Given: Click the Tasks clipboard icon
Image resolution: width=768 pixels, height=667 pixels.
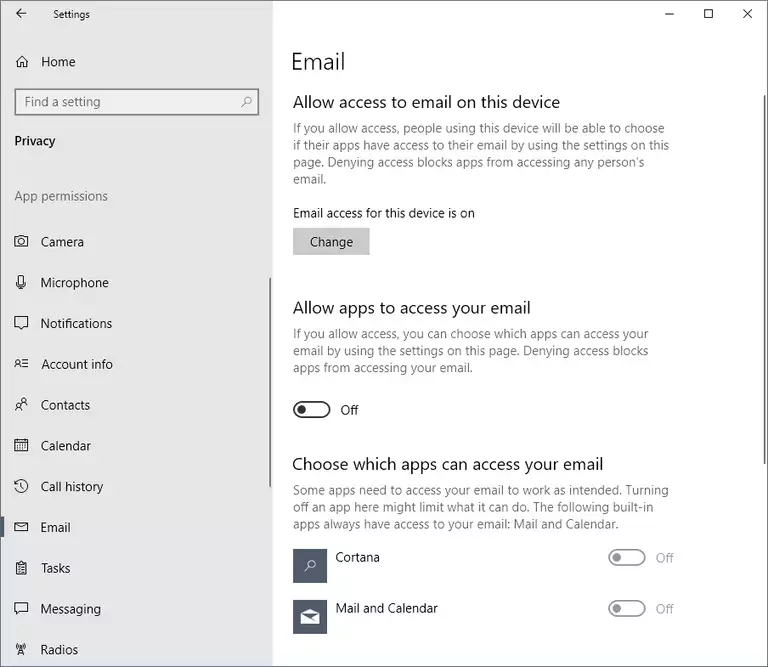Looking at the screenshot, I should click(x=21, y=568).
